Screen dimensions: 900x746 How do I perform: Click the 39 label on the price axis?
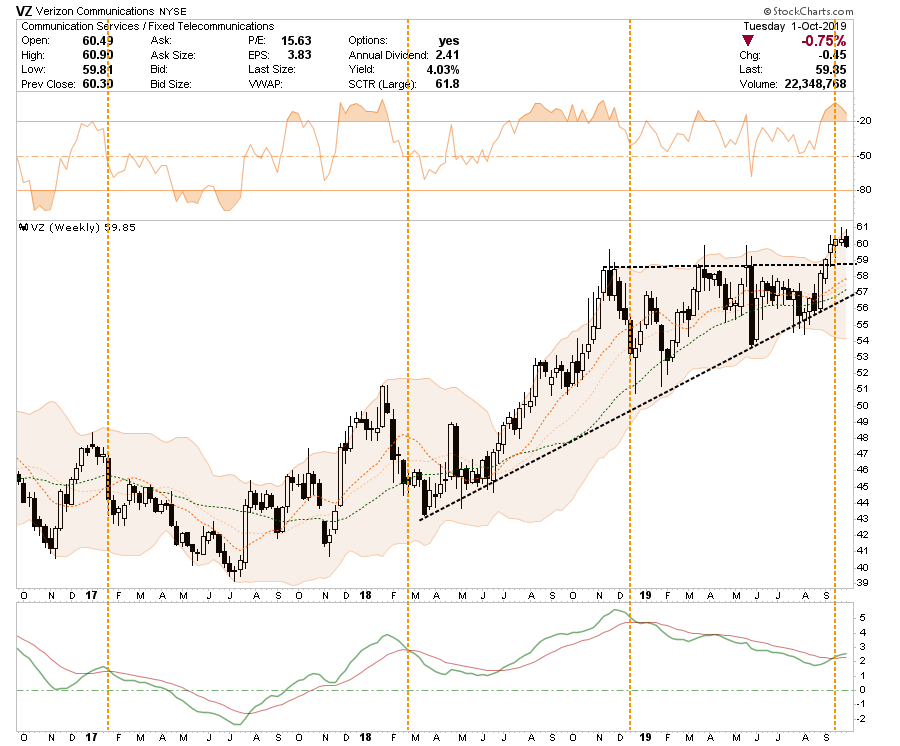pyautogui.click(x=862, y=583)
